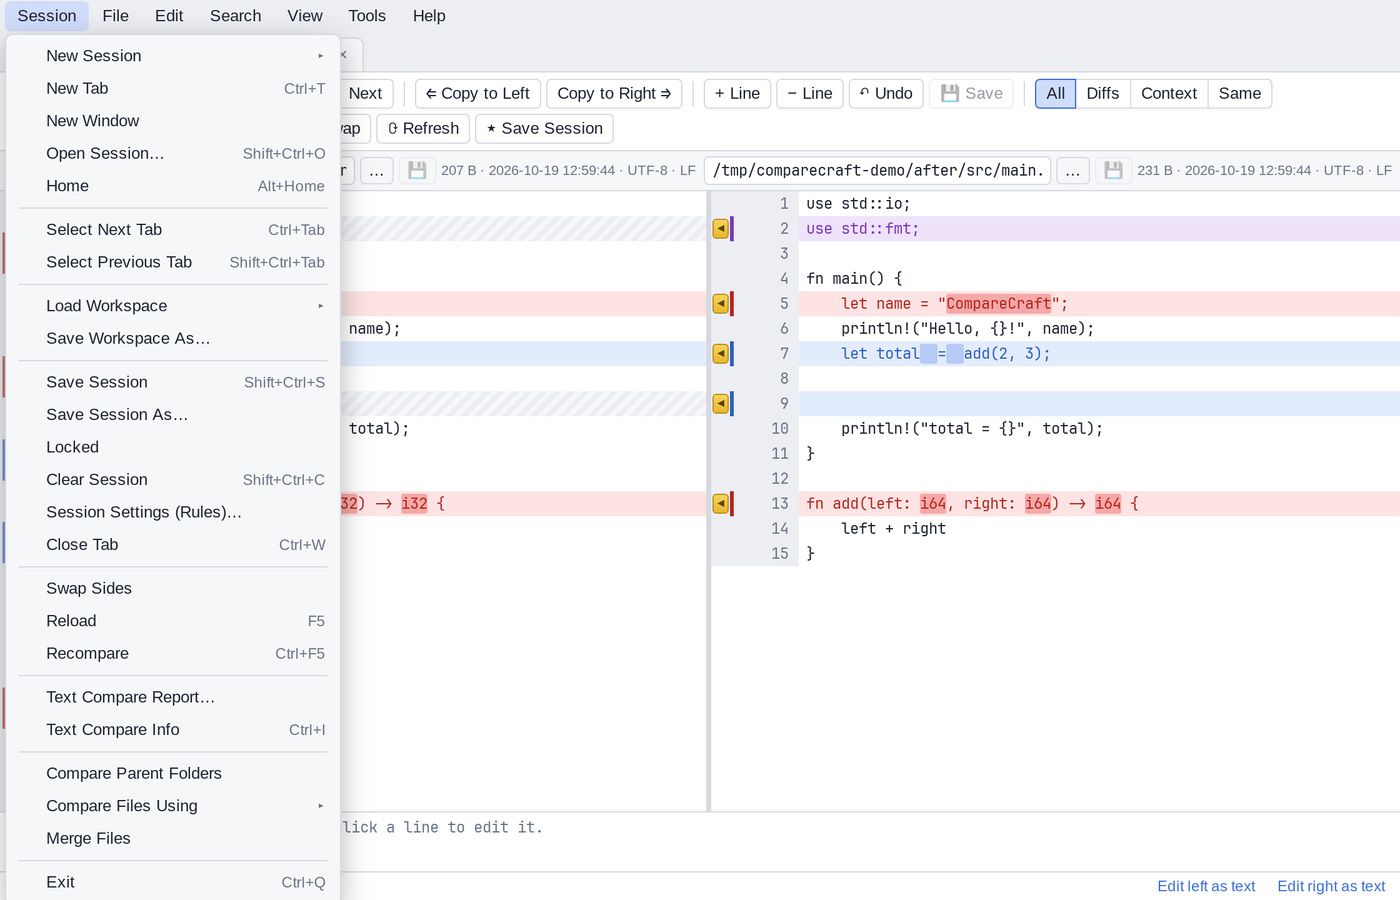Open the browse ellipsis button after the right file path

click(x=1072, y=171)
